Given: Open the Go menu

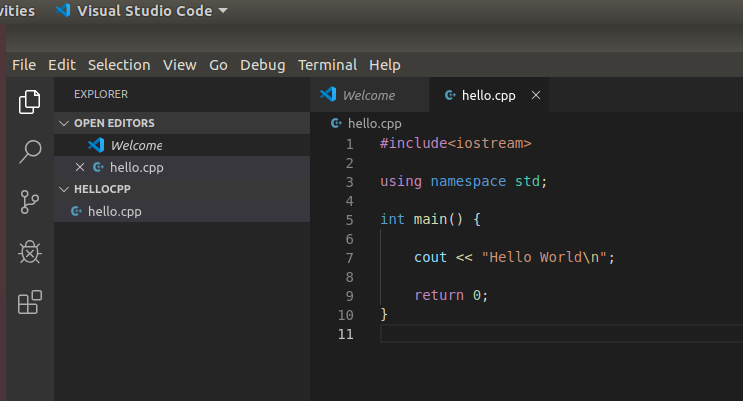Looking at the screenshot, I should click(218, 65).
